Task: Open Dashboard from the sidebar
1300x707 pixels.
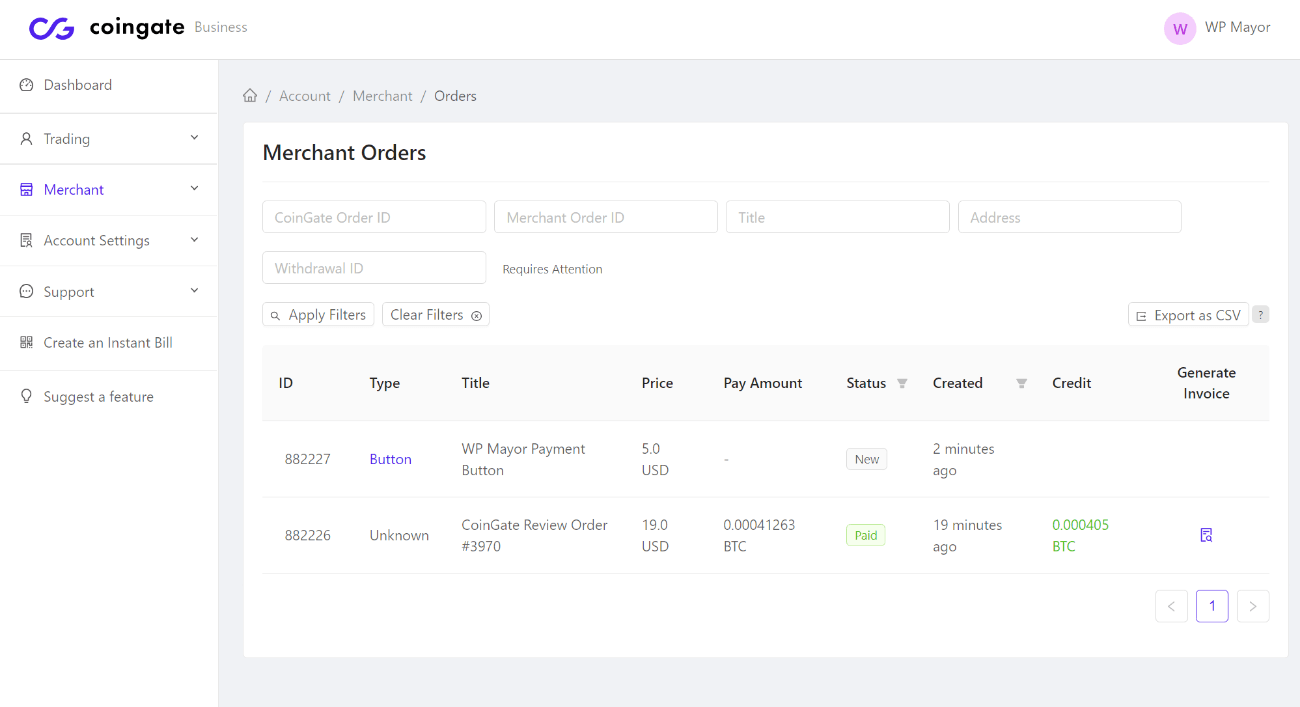Action: coord(109,85)
